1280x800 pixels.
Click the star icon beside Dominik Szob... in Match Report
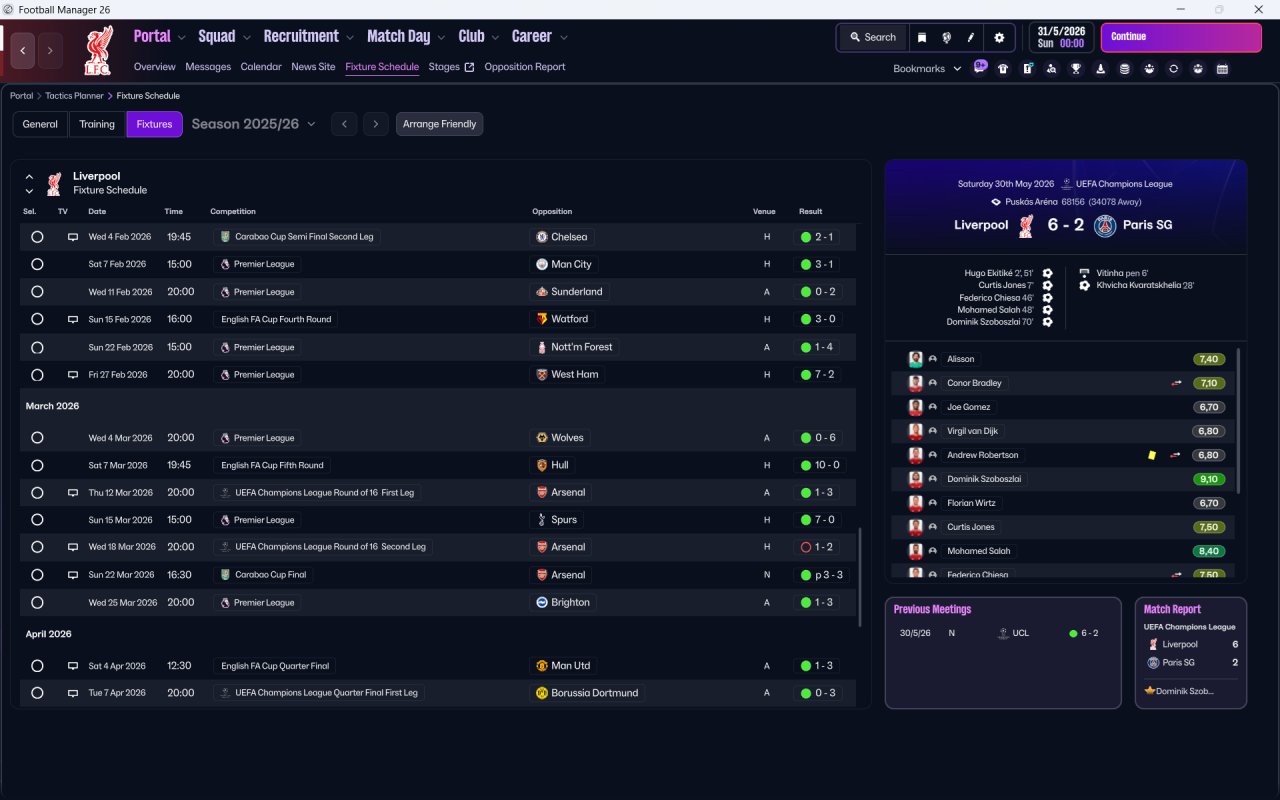click(x=1150, y=691)
